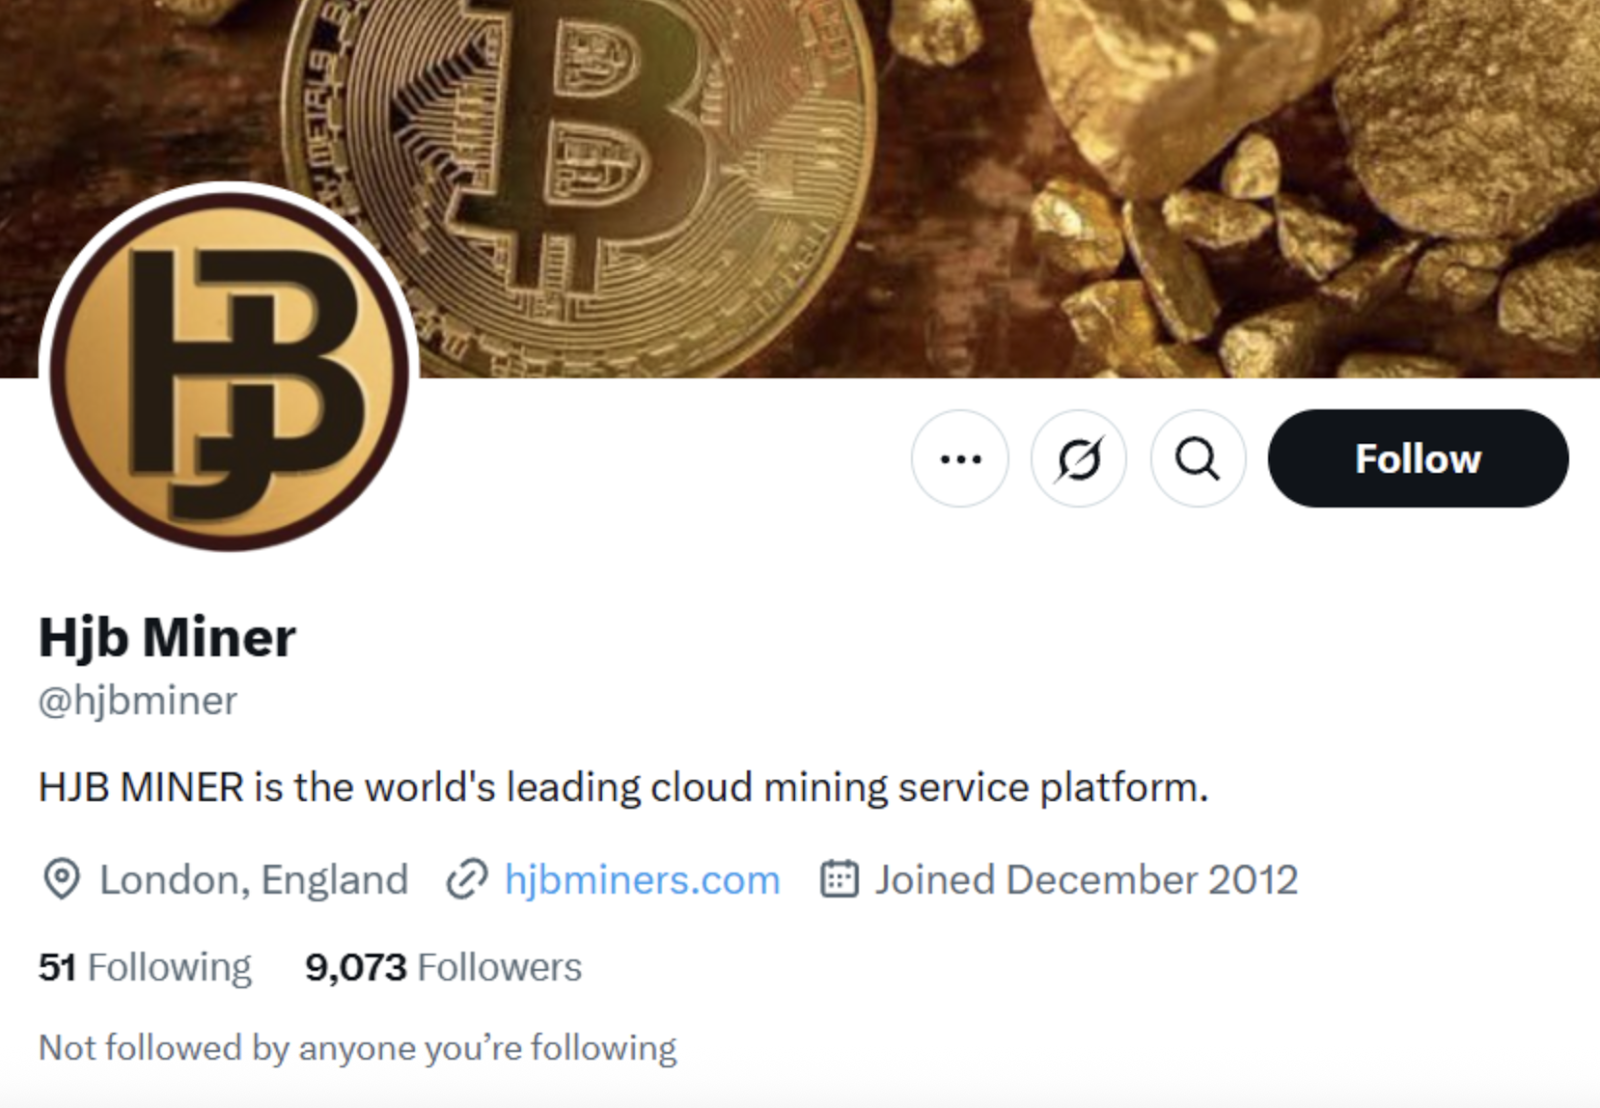This screenshot has height=1108, width=1600.
Task: Follow the Hjb Miner account
Action: (1417, 459)
